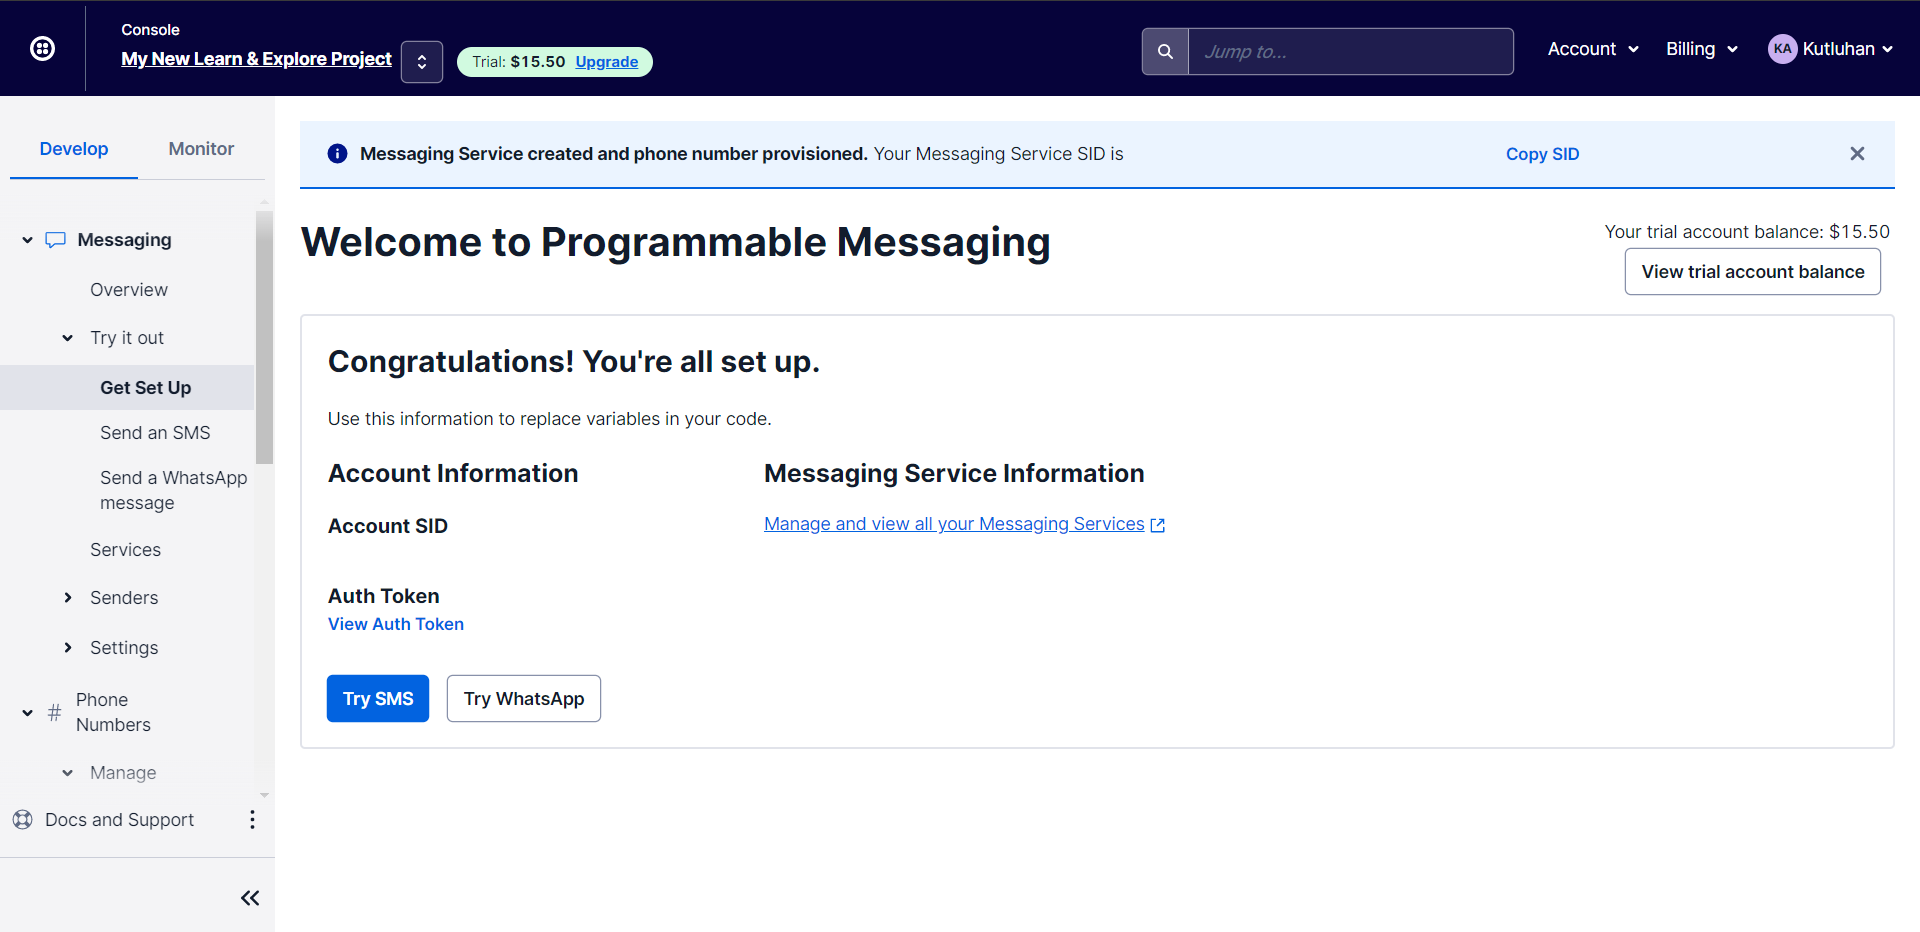The height and width of the screenshot is (932, 1920).
Task: Open the Billing dropdown
Action: click(x=1700, y=48)
